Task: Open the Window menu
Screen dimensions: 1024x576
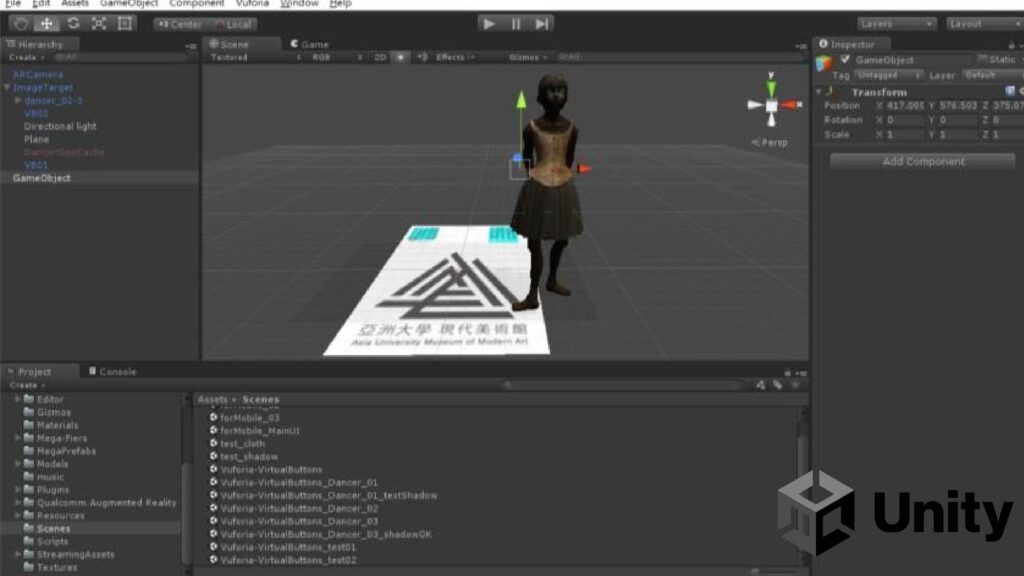Action: [299, 4]
